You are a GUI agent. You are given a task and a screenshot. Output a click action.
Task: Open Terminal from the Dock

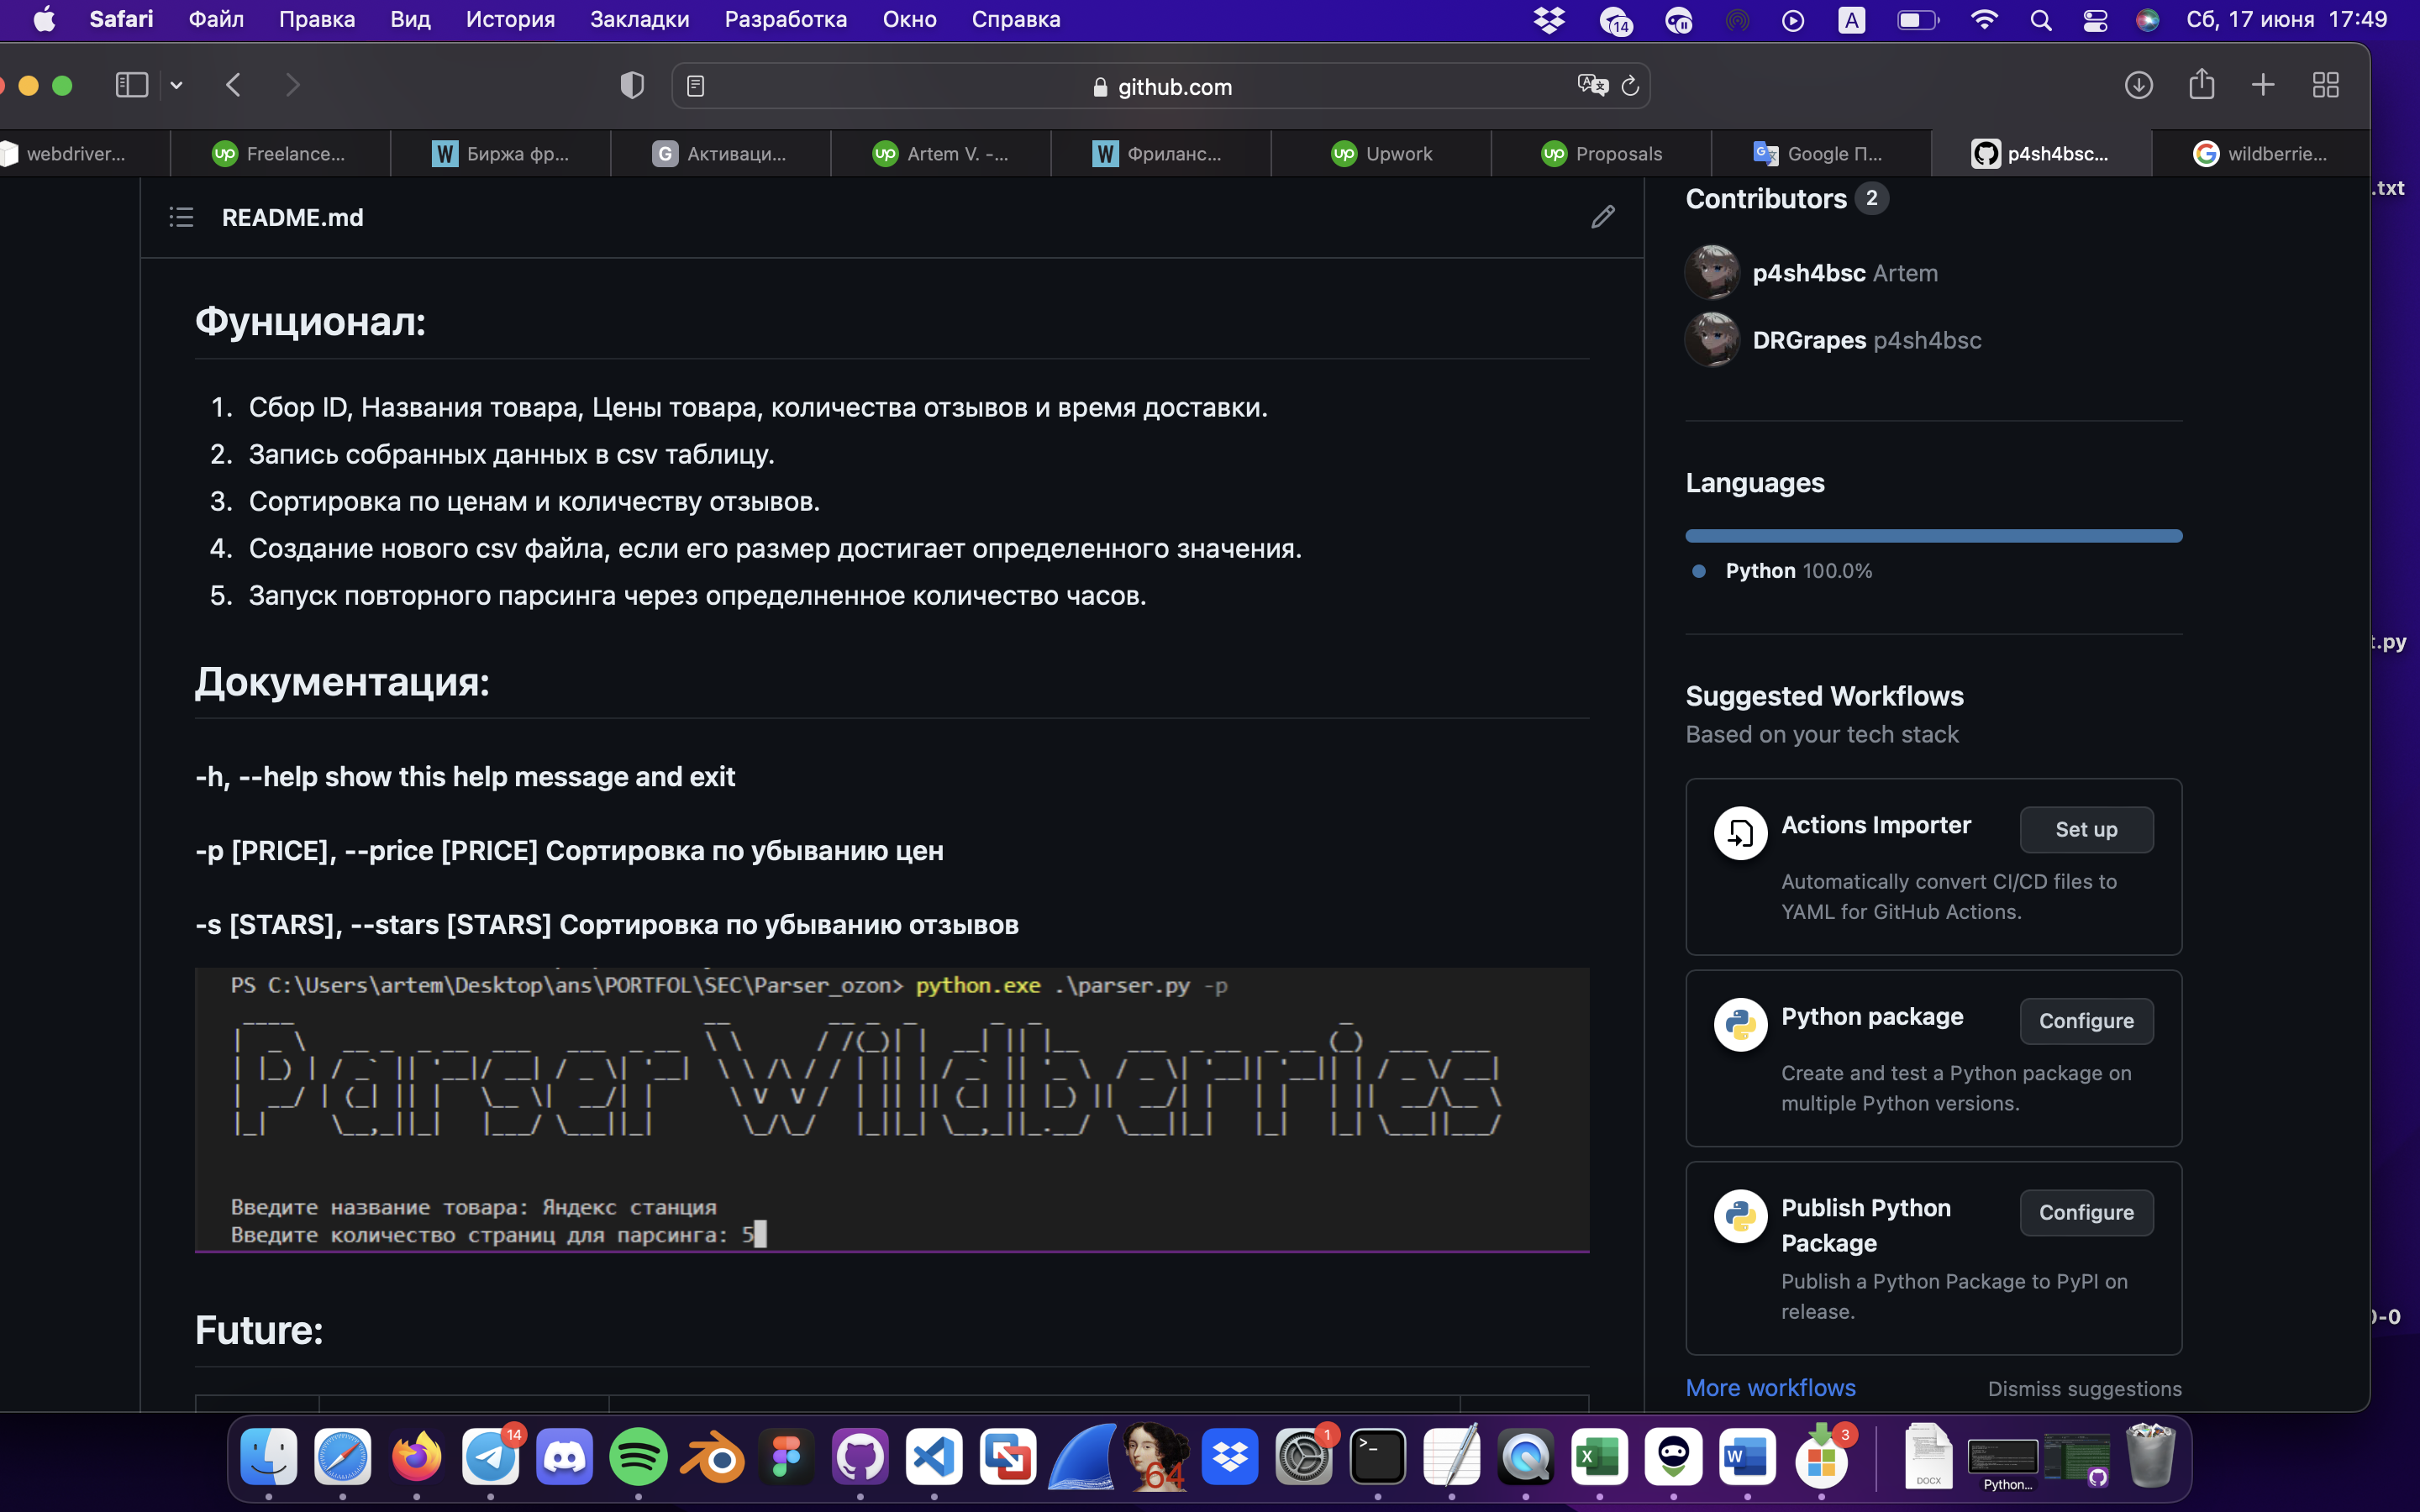click(1378, 1456)
